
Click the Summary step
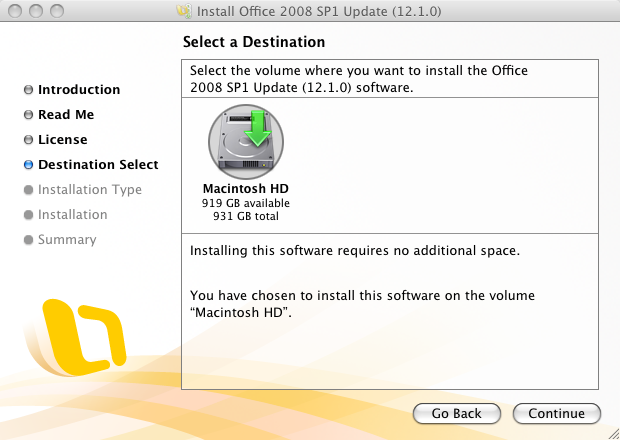click(x=60, y=240)
